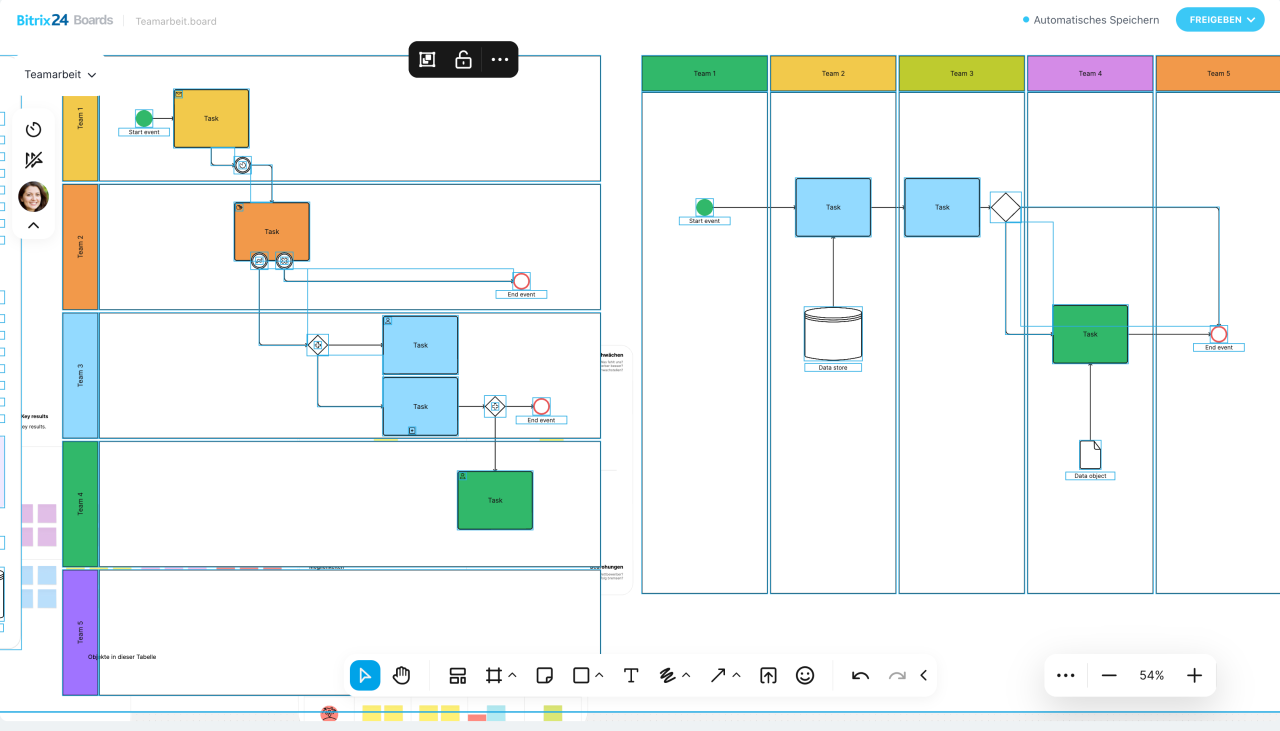Image resolution: width=1280 pixels, height=731 pixels.
Task: Select the green Task in the Team 4 column
Action: click(1090, 334)
